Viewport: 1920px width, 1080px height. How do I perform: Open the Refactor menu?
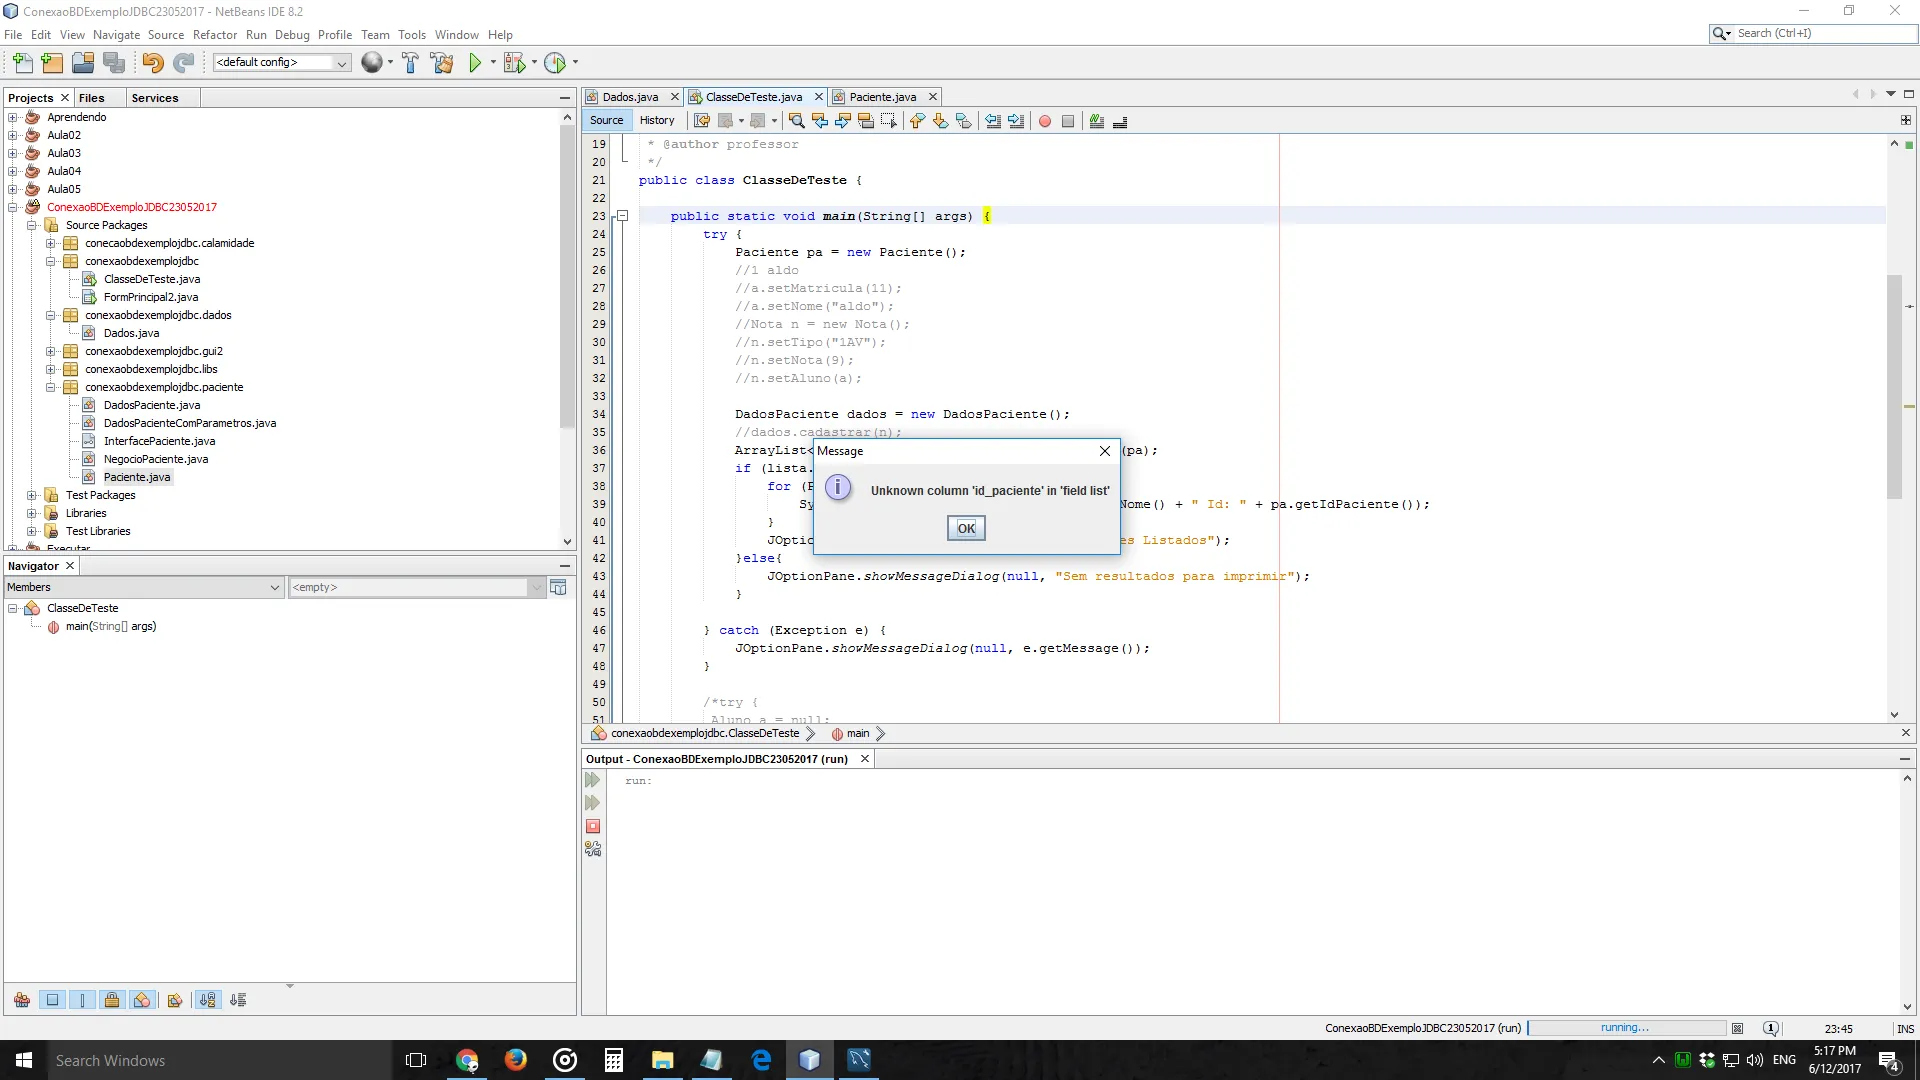point(214,34)
